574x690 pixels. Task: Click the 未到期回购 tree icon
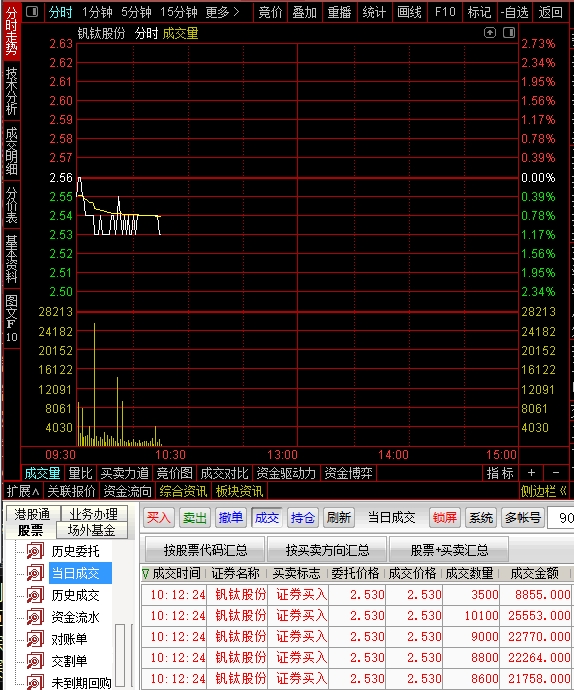[35, 682]
